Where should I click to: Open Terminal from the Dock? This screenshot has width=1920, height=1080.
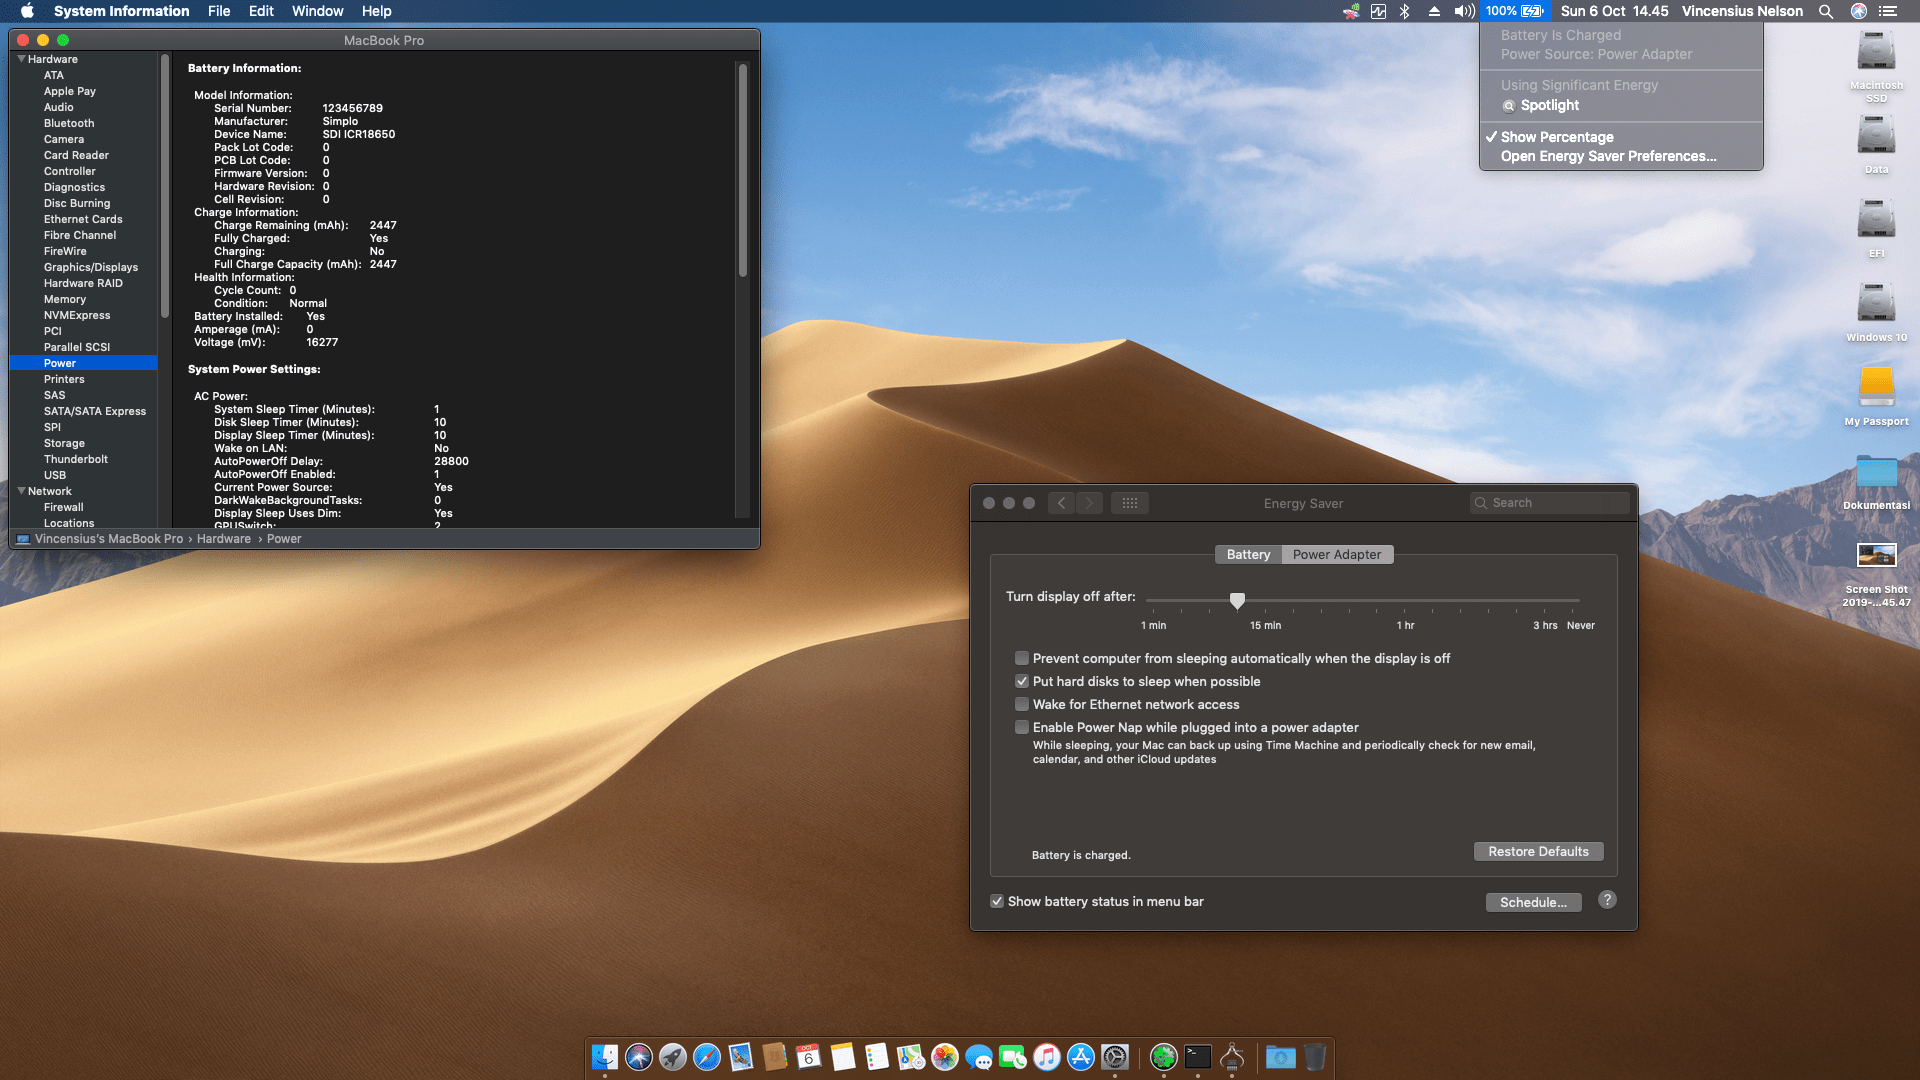click(1196, 1057)
